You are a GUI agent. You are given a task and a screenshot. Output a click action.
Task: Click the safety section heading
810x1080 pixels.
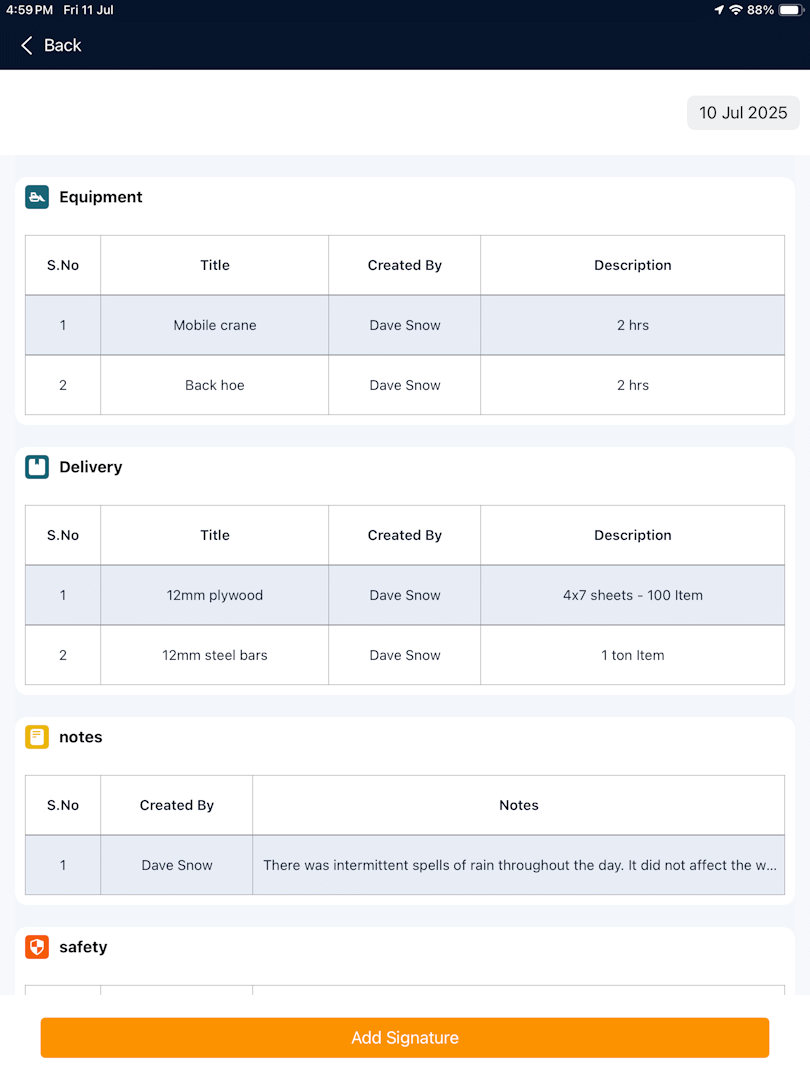tap(83, 947)
